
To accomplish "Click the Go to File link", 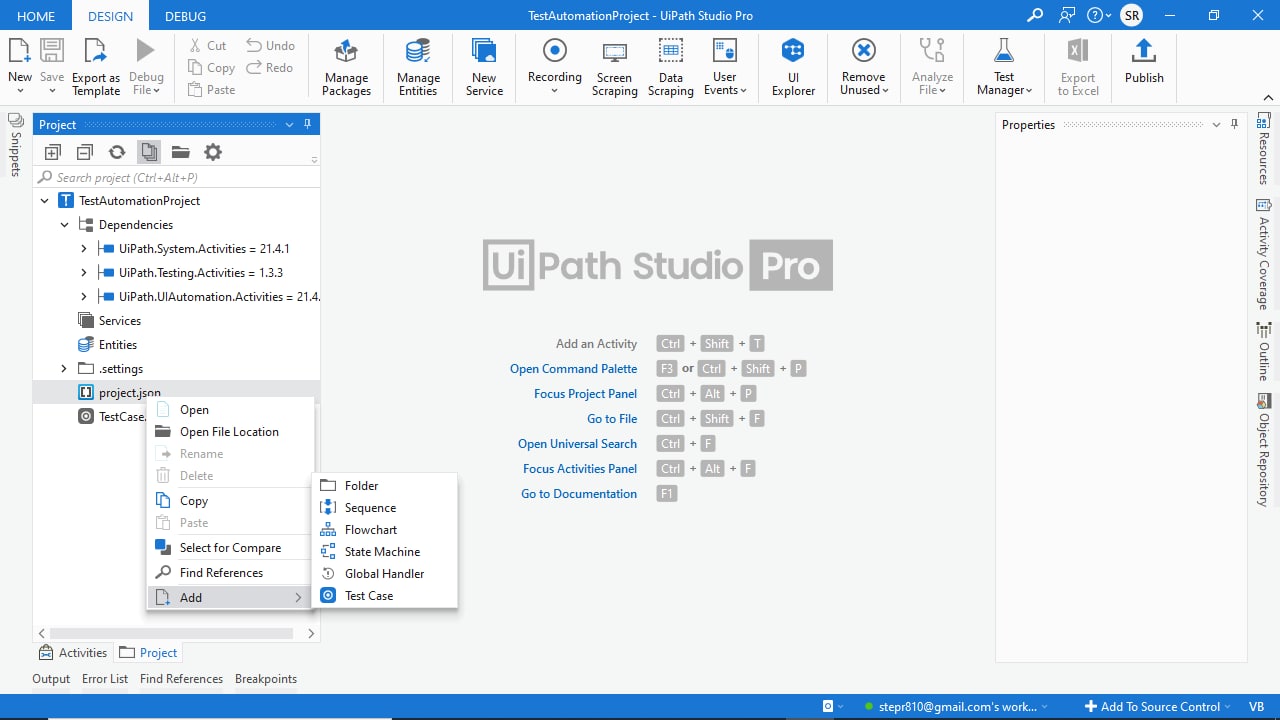I will pos(612,419).
